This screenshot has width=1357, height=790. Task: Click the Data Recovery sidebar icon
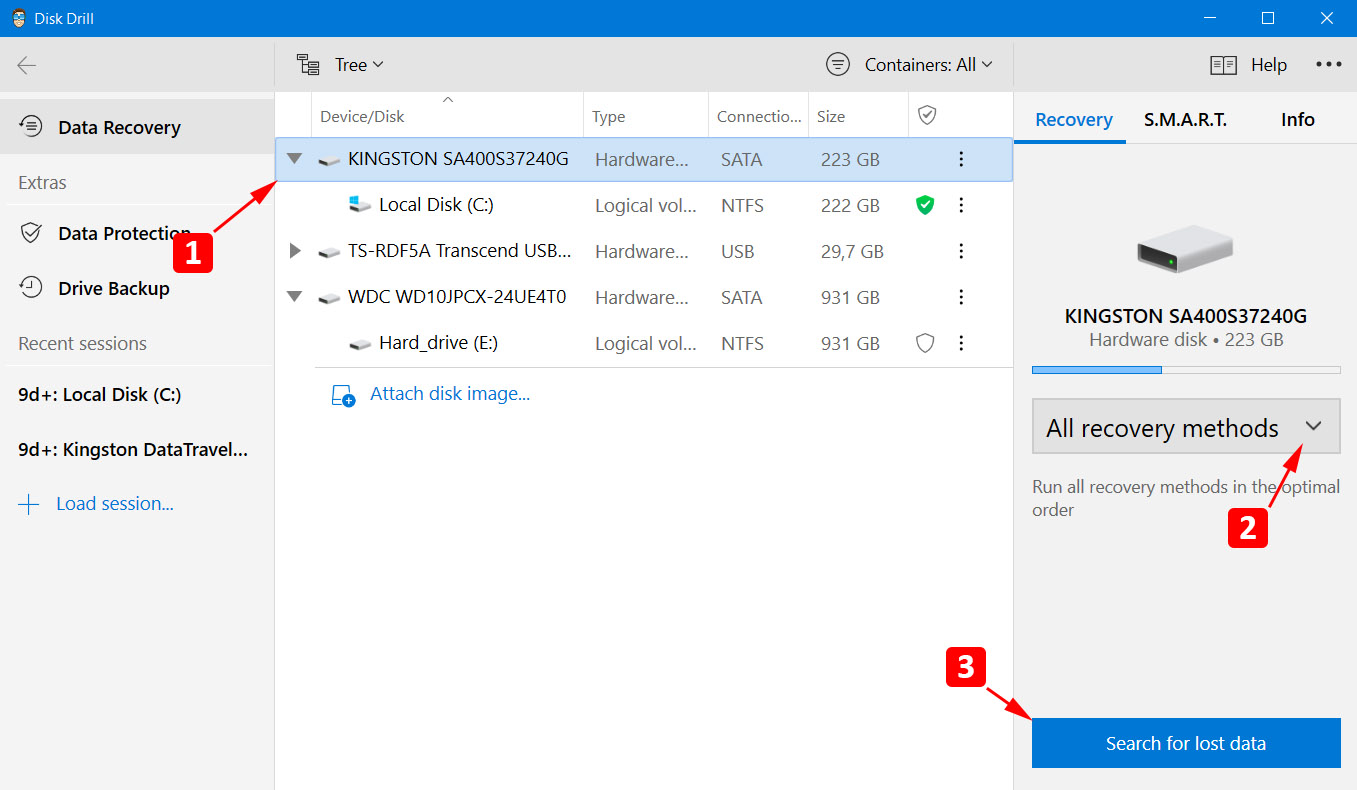(x=31, y=126)
